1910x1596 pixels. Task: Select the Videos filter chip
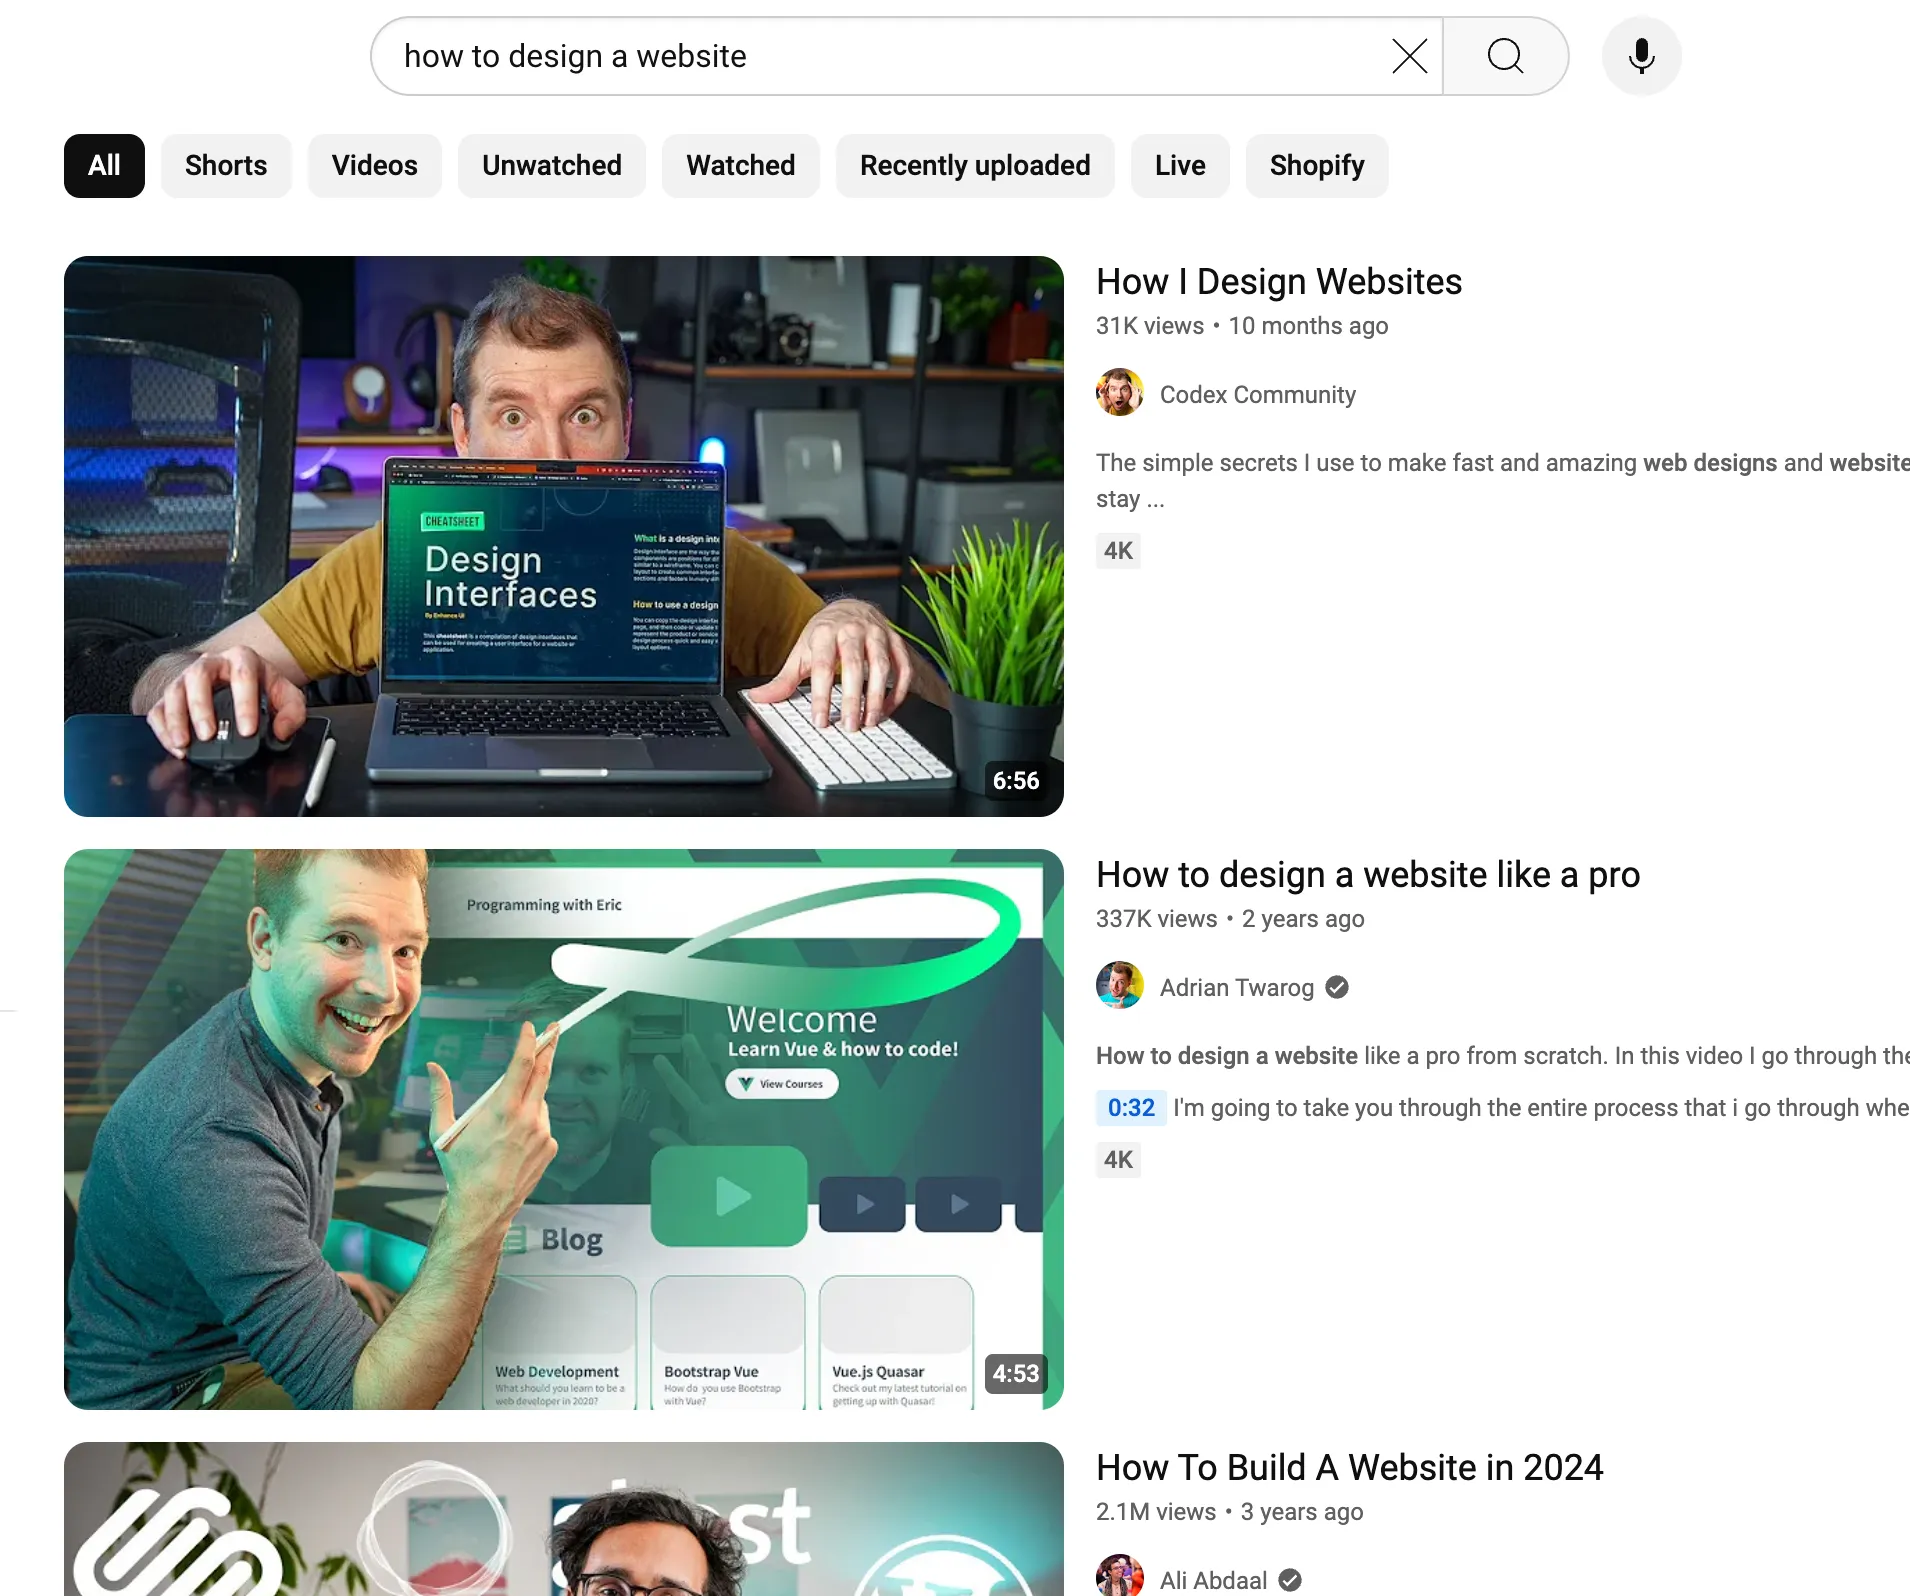point(375,166)
